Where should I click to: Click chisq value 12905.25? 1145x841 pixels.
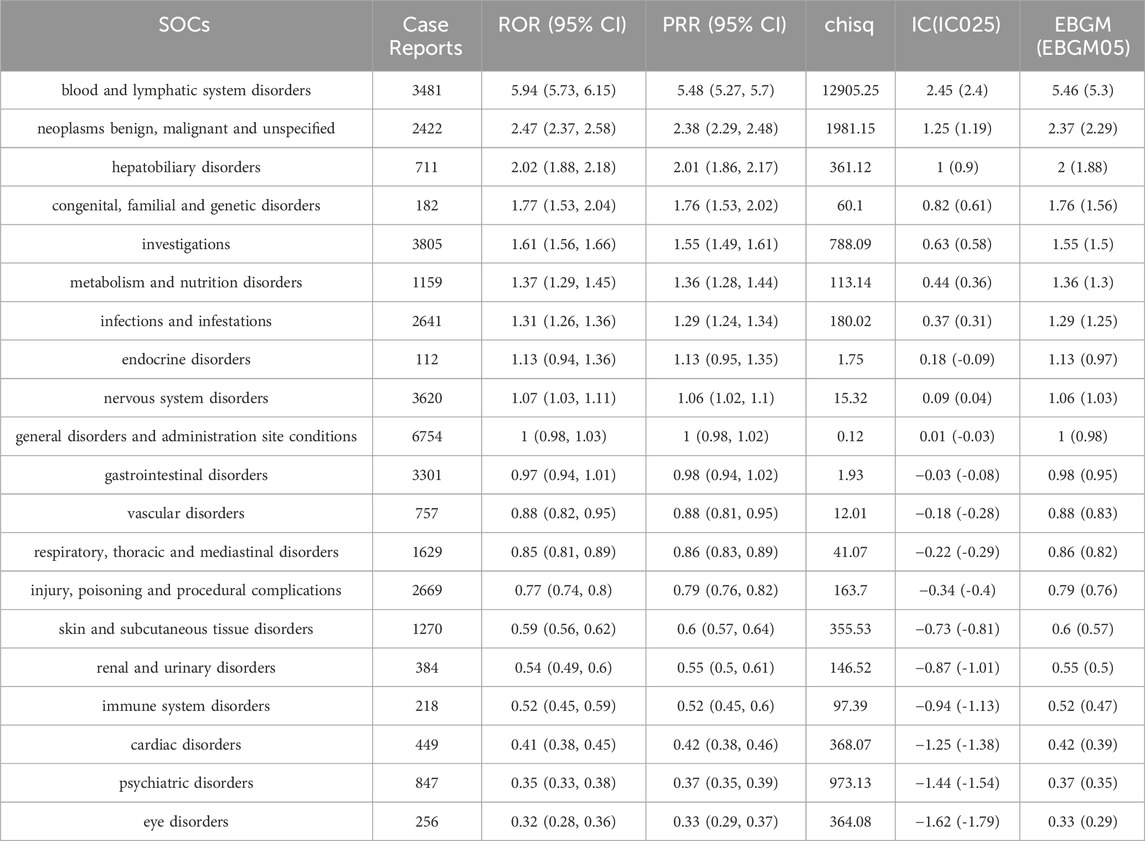[850, 91]
